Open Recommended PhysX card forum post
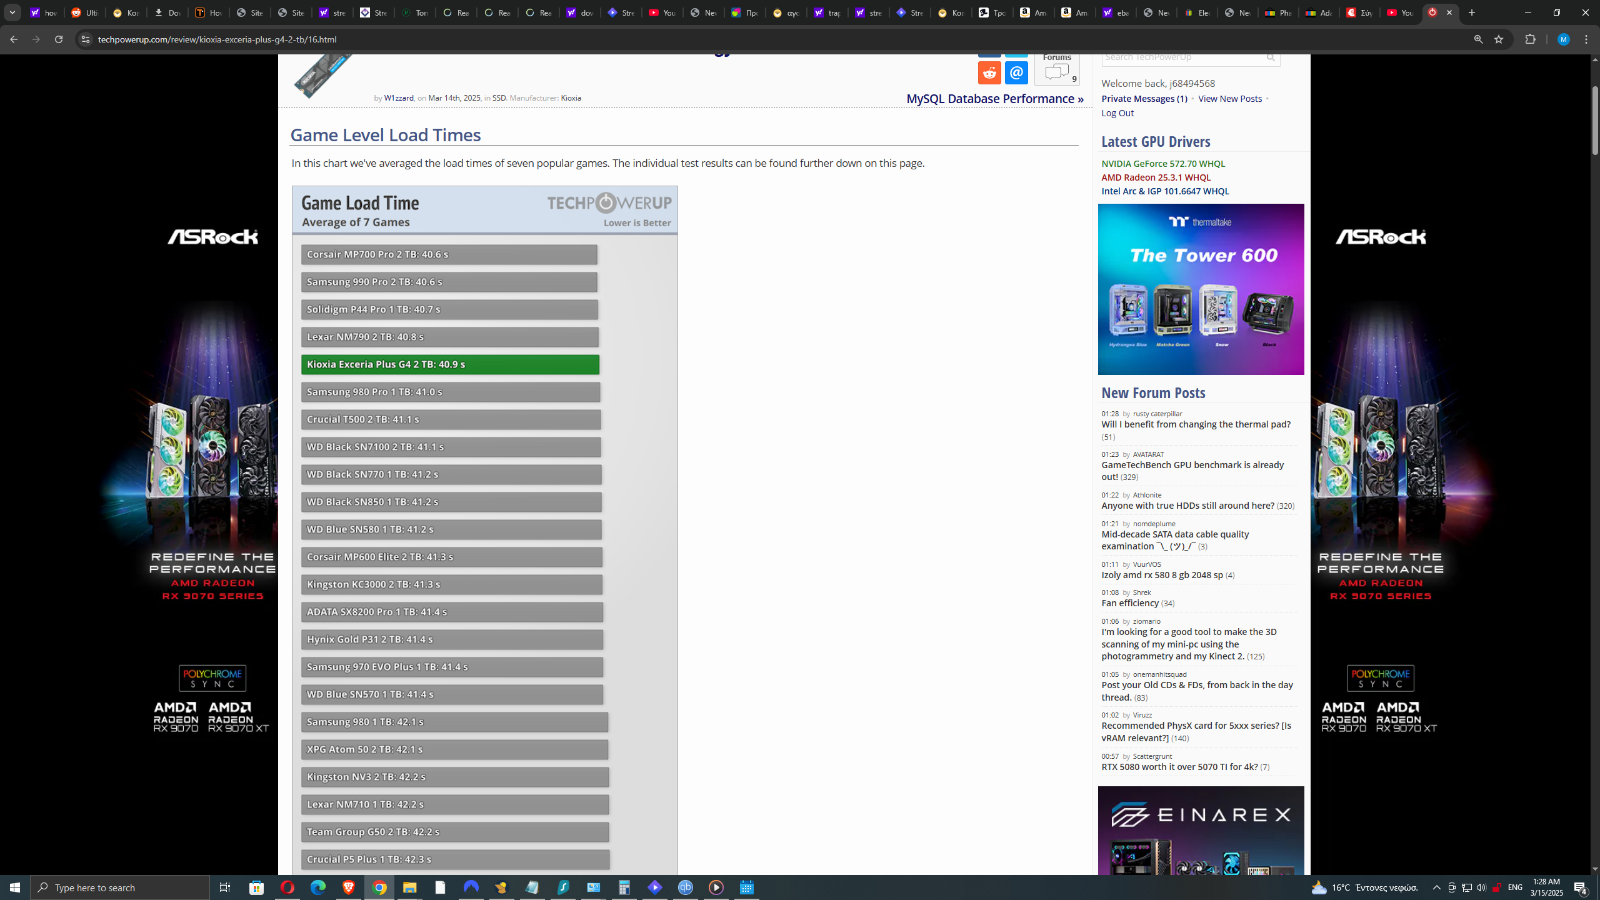The width and height of the screenshot is (1600, 900). 1196,732
